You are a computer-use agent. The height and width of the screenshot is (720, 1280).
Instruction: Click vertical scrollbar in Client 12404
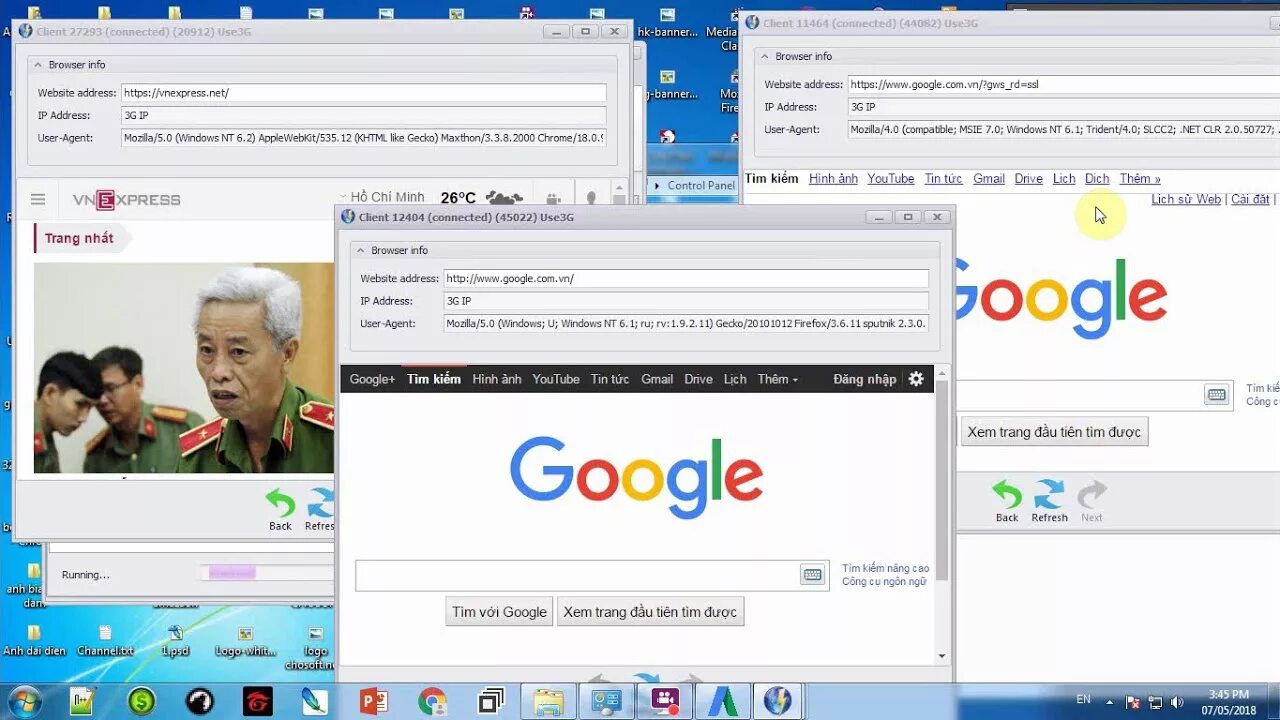(941, 481)
